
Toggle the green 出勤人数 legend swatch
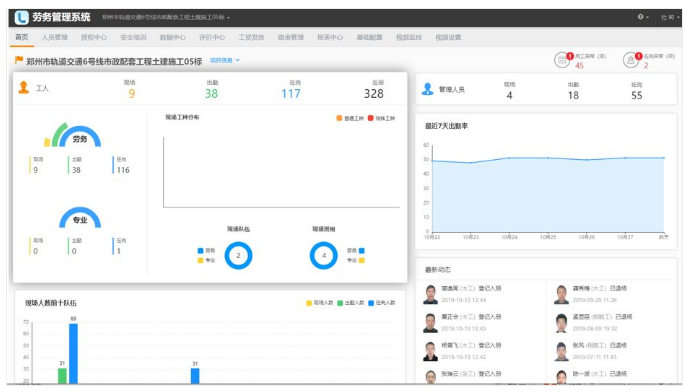point(340,303)
